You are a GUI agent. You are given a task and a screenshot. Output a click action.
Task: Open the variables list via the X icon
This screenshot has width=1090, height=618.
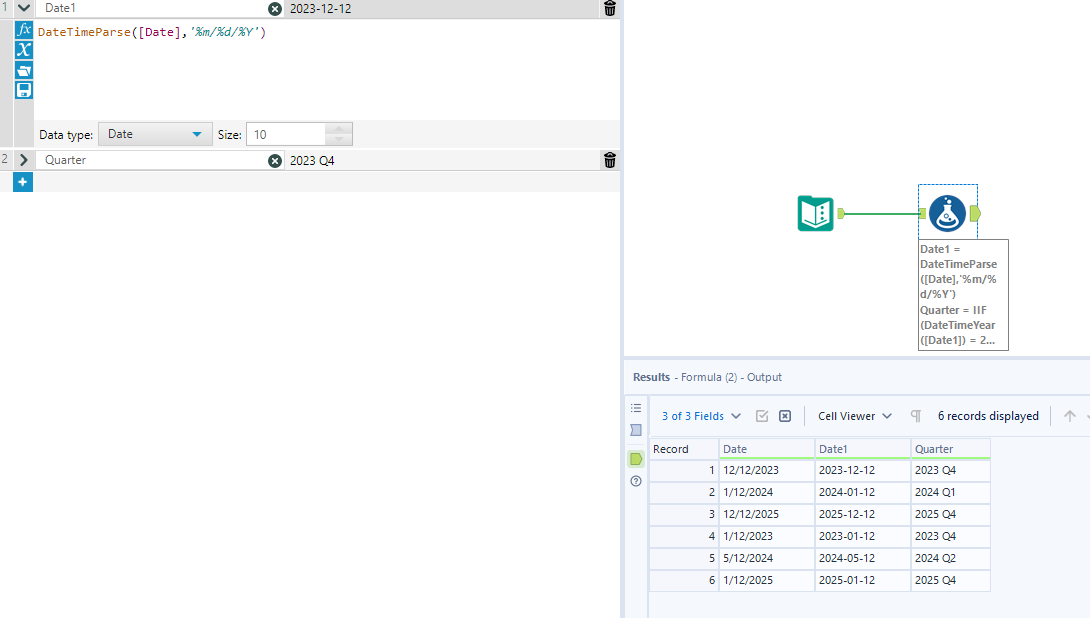pos(23,49)
